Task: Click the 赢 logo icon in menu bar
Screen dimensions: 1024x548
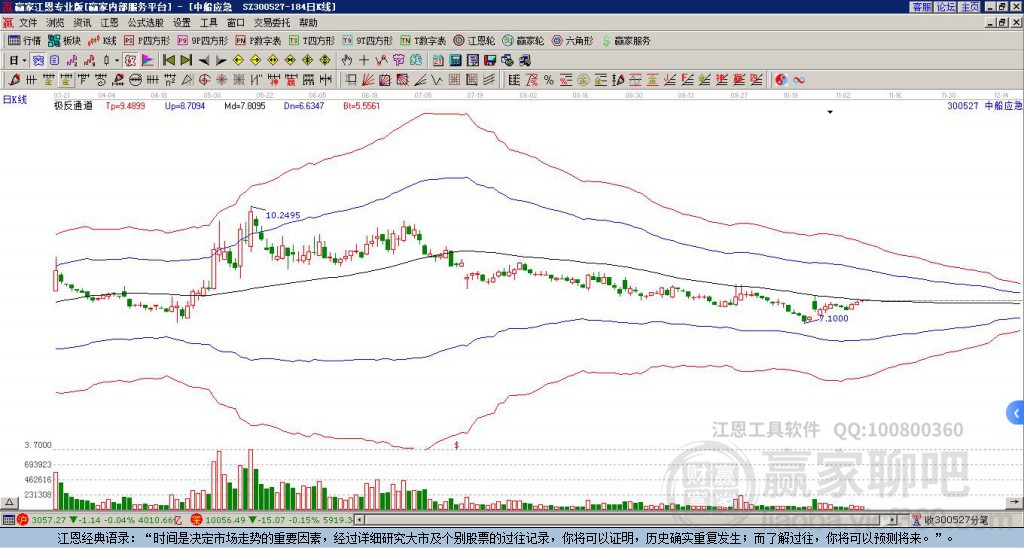Action: tap(8, 23)
